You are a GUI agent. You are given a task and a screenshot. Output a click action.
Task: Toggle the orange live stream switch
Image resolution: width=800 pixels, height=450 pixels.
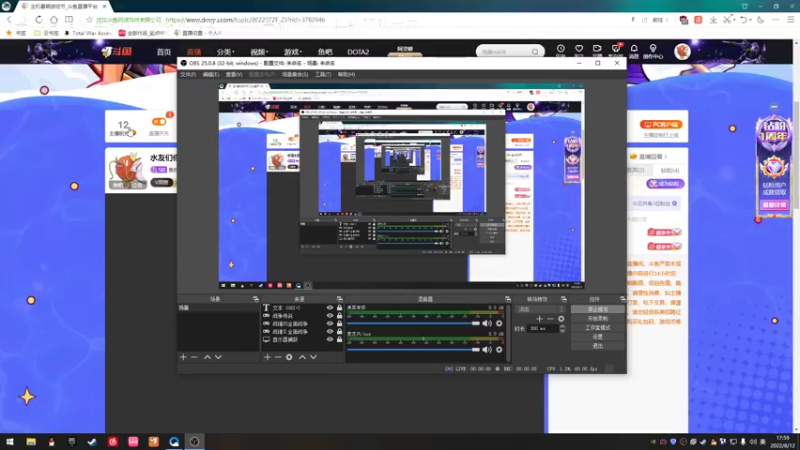click(x=159, y=121)
